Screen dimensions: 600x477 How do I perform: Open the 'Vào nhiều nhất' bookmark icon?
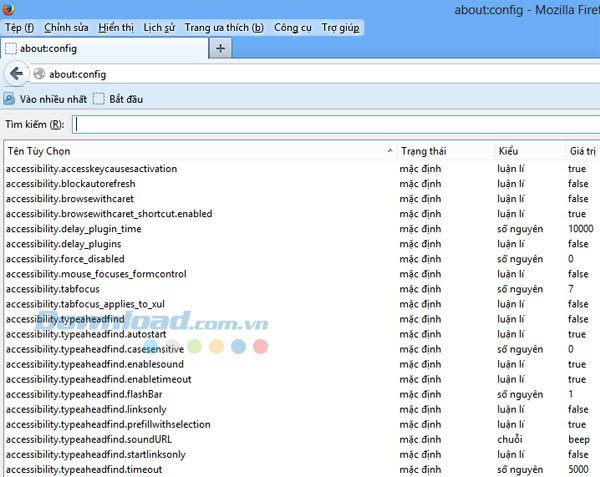click(x=9, y=99)
